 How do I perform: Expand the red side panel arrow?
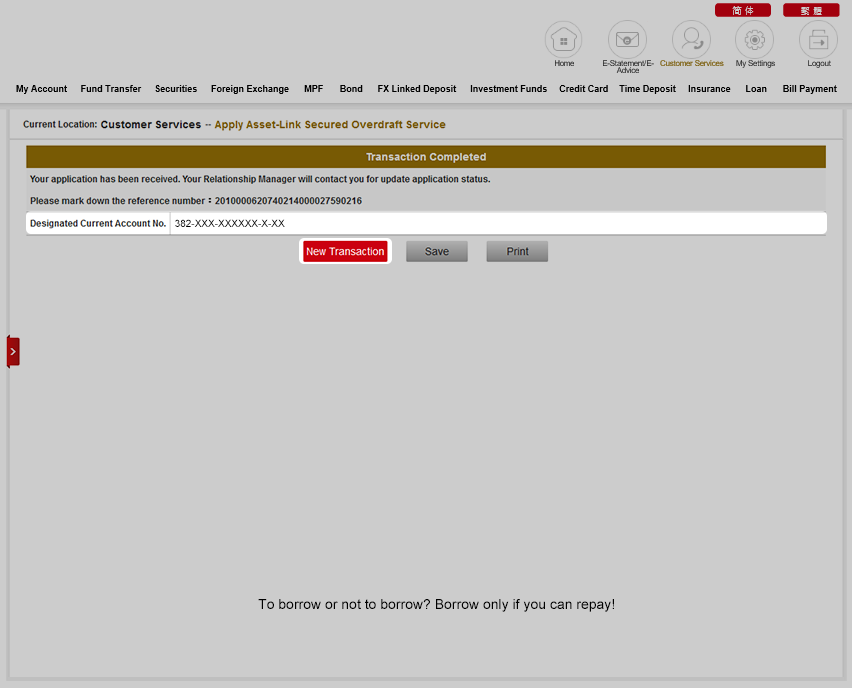[x=13, y=351]
